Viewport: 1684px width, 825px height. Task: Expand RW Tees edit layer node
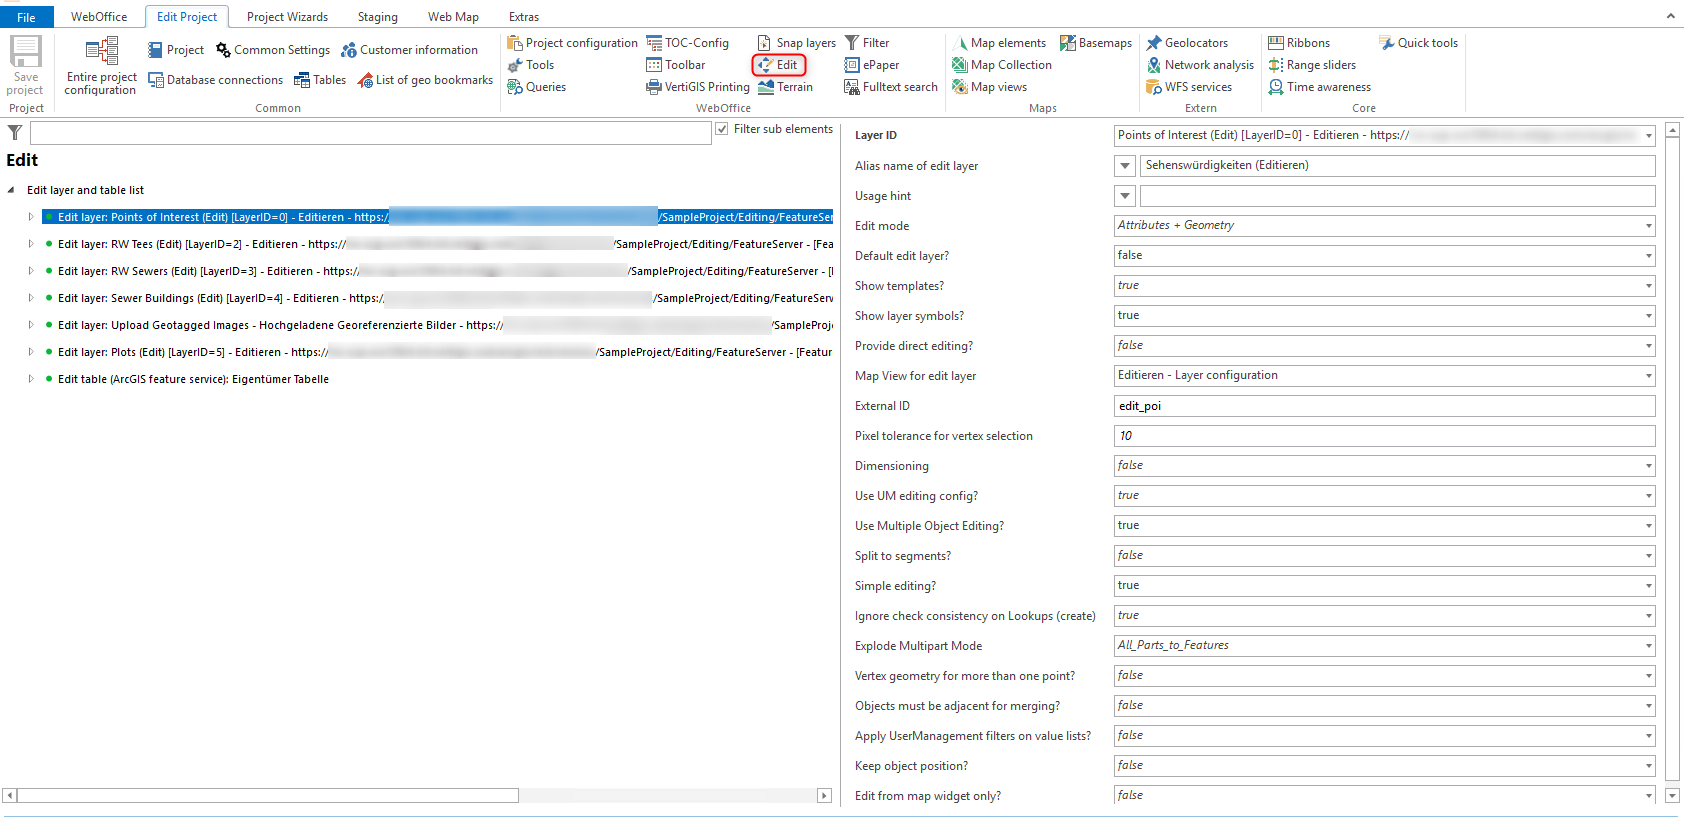pyautogui.click(x=31, y=244)
